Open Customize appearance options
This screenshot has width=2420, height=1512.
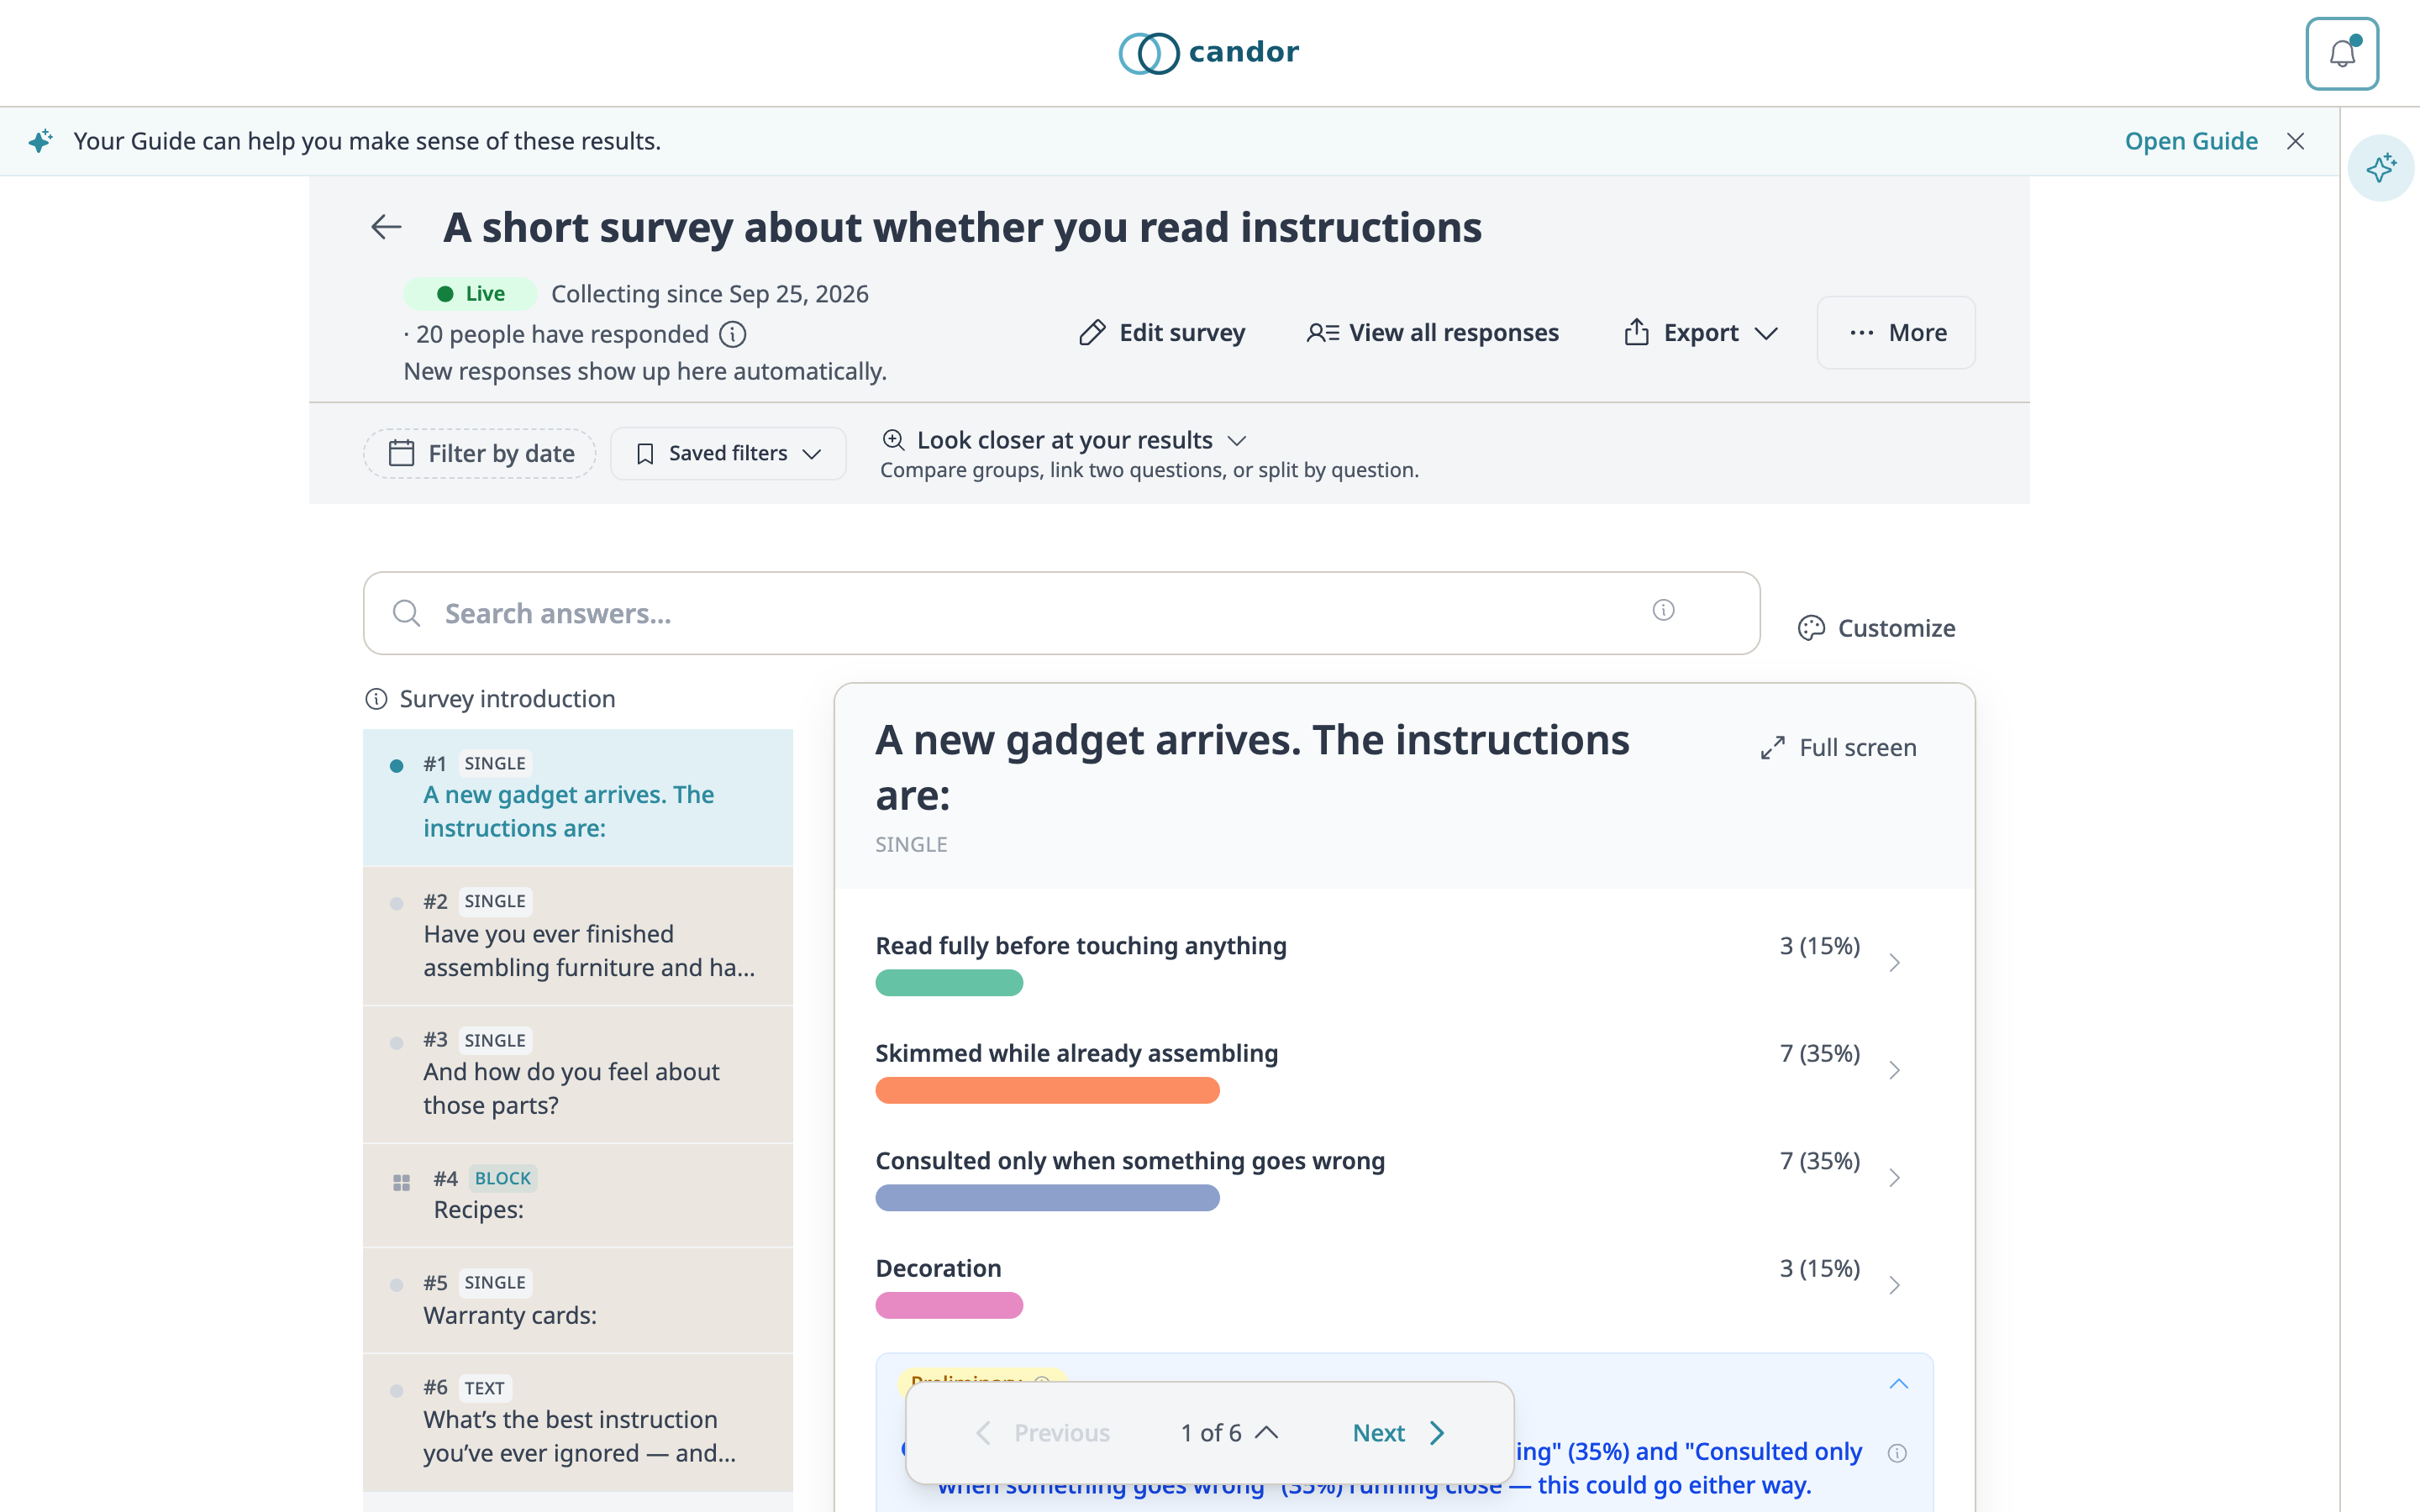pyautogui.click(x=1876, y=628)
